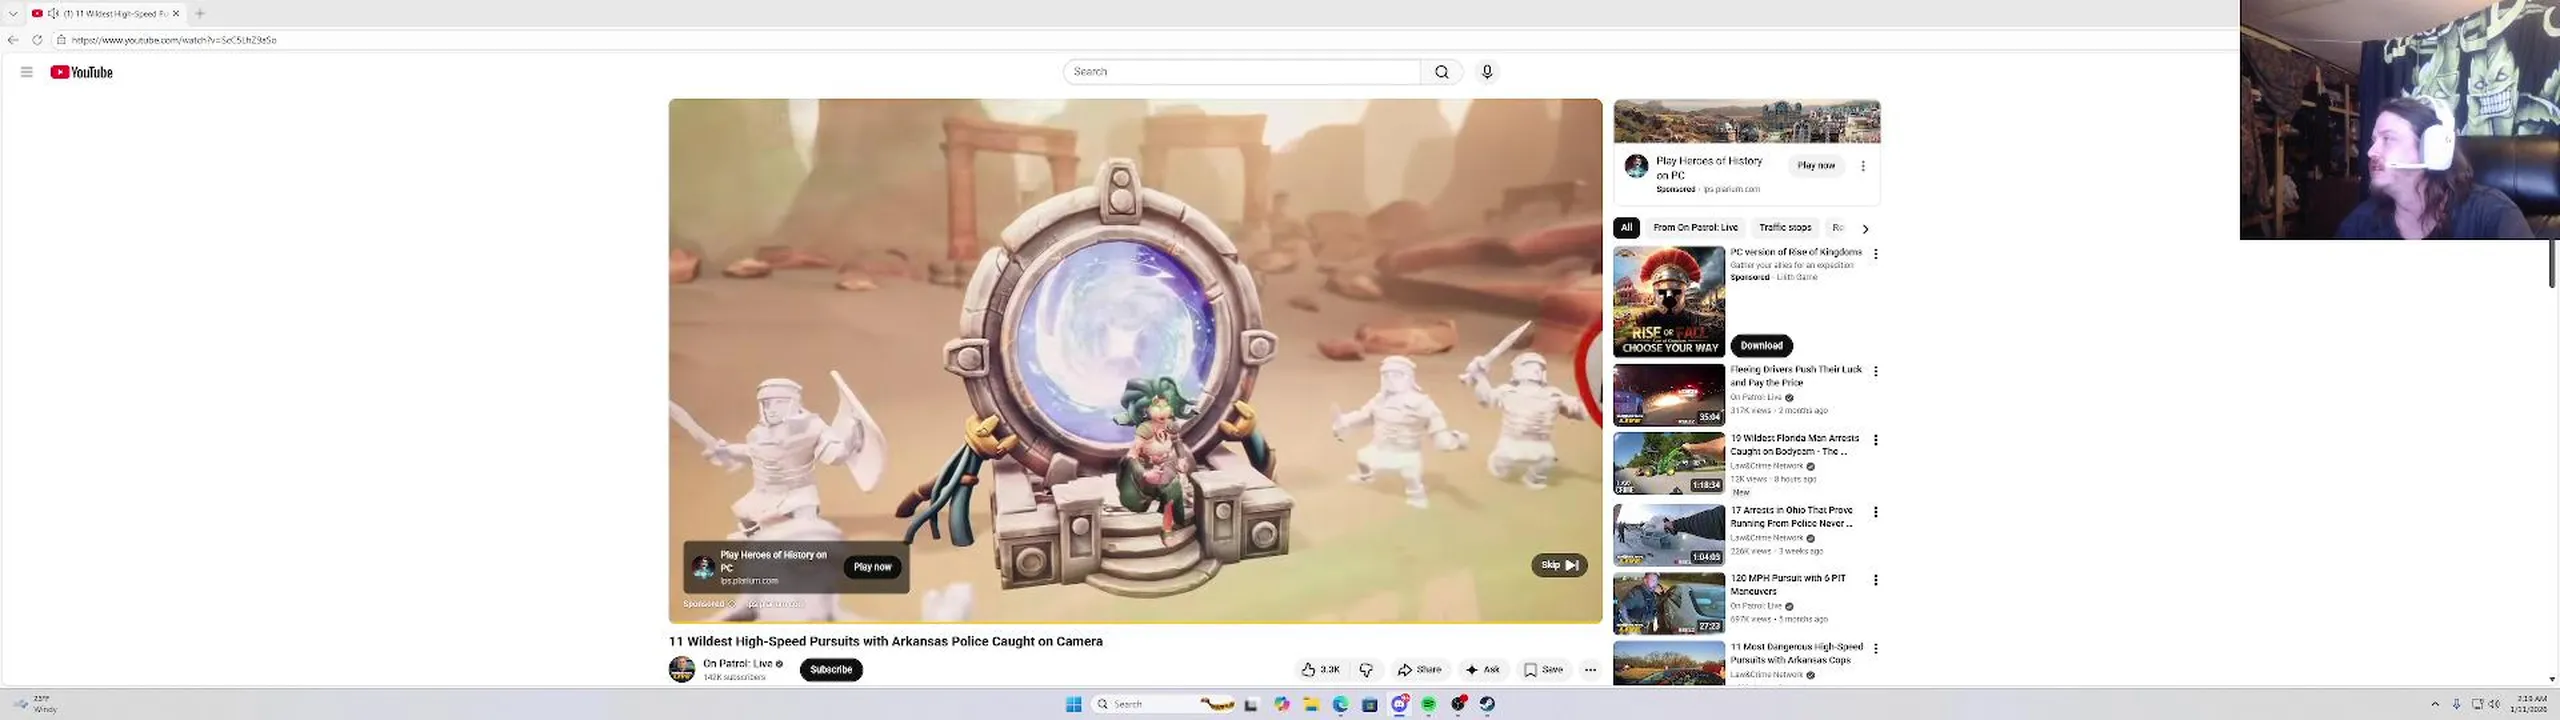
Task: Open options for 10 Wildest Florida Man video
Action: click(1876, 440)
